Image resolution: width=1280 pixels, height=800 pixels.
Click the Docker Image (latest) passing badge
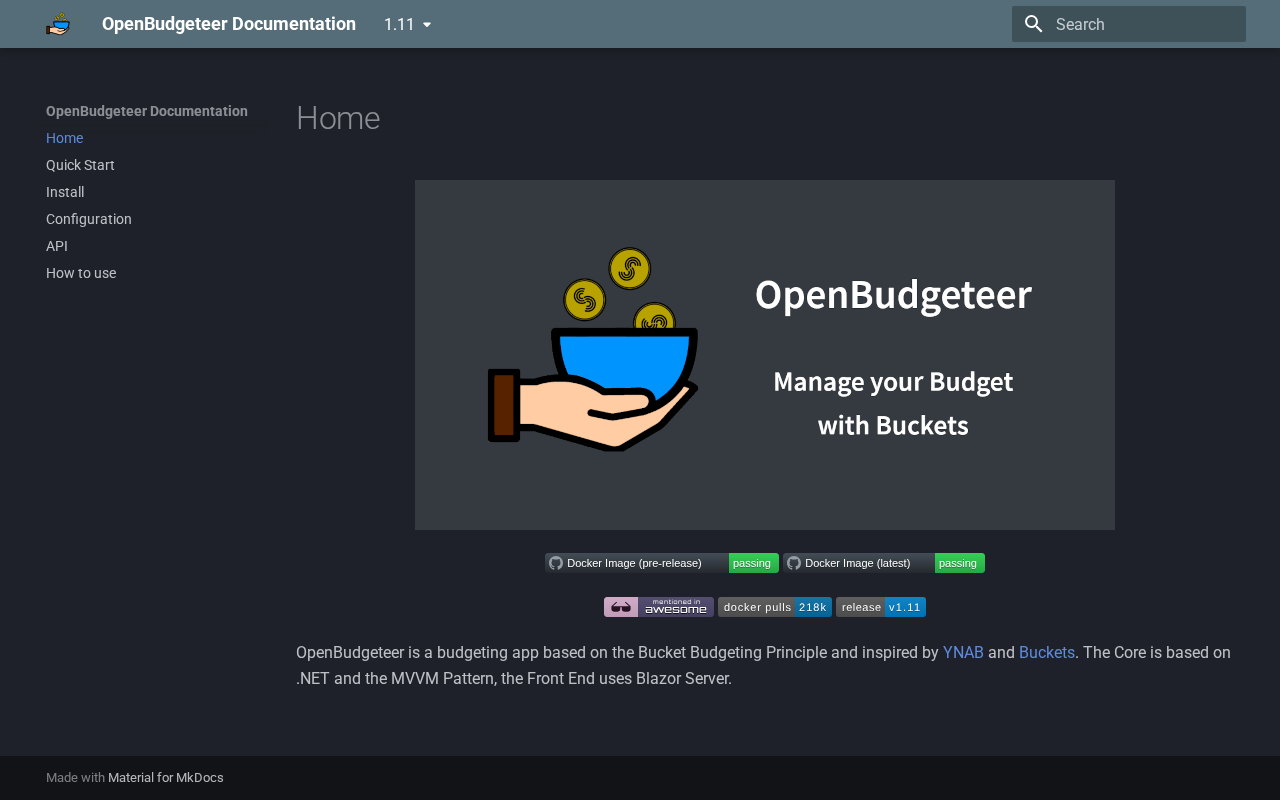[884, 563]
